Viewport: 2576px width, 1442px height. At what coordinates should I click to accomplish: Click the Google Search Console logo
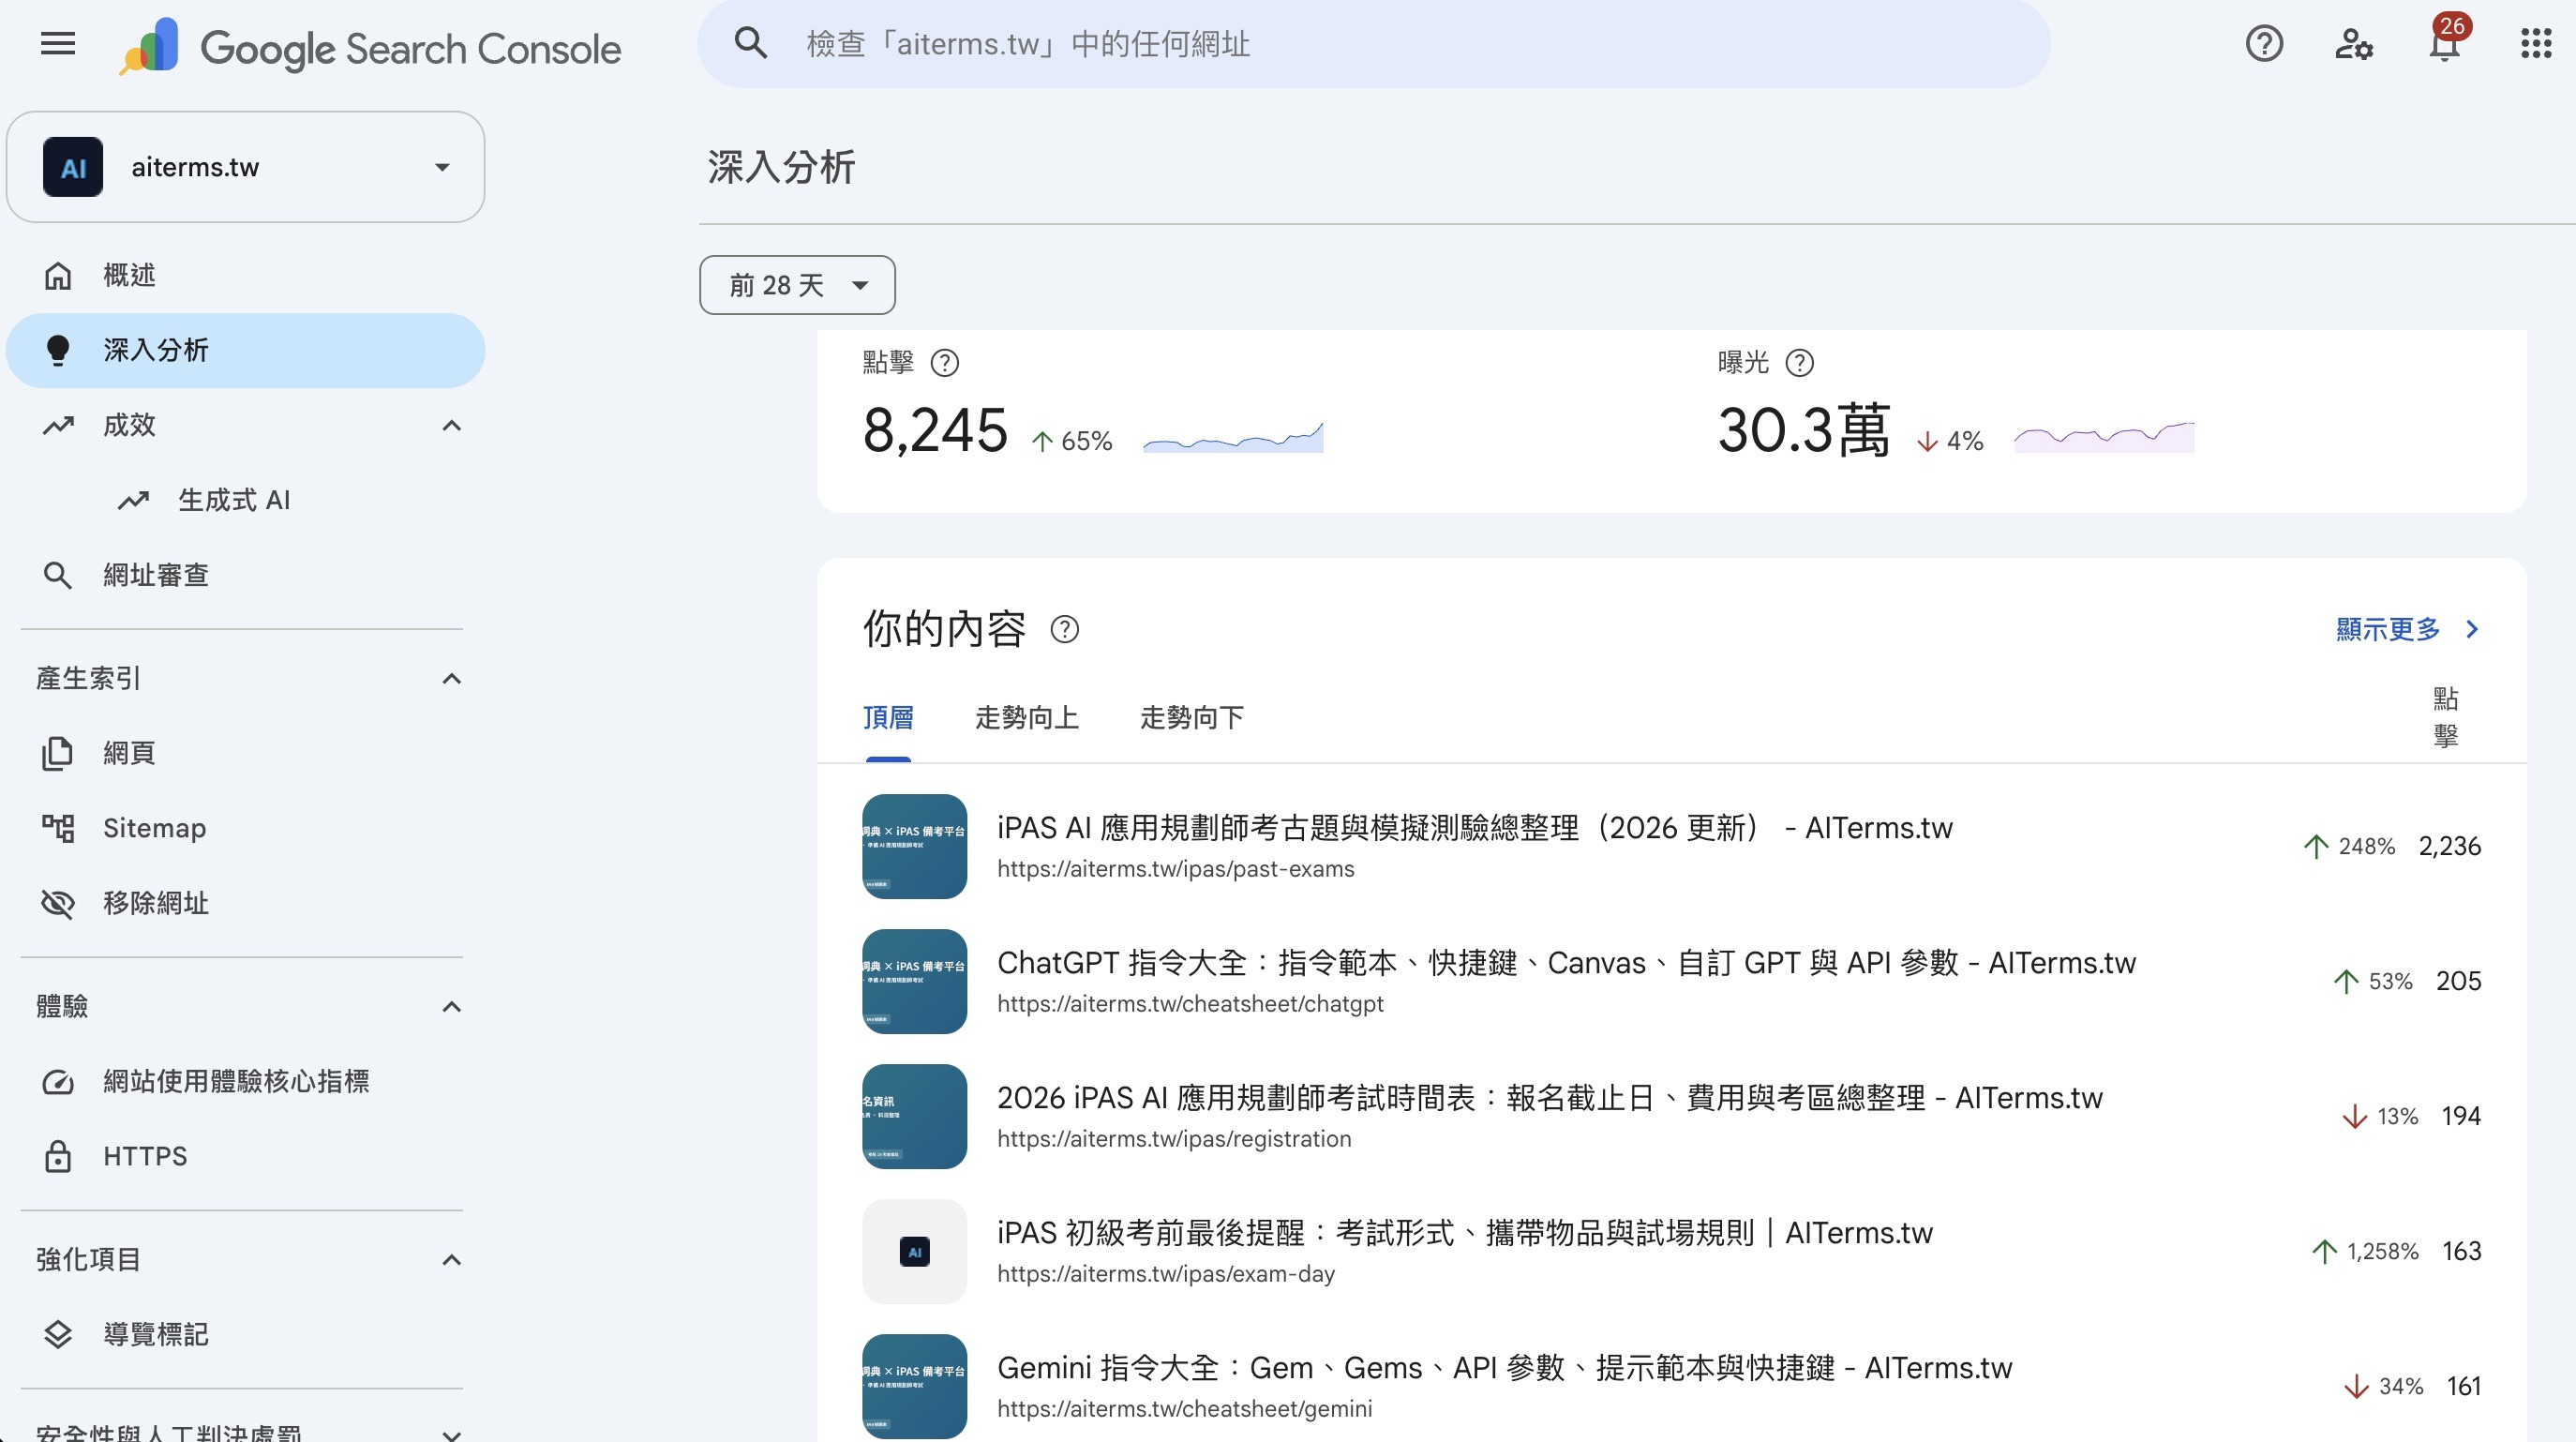click(x=370, y=47)
